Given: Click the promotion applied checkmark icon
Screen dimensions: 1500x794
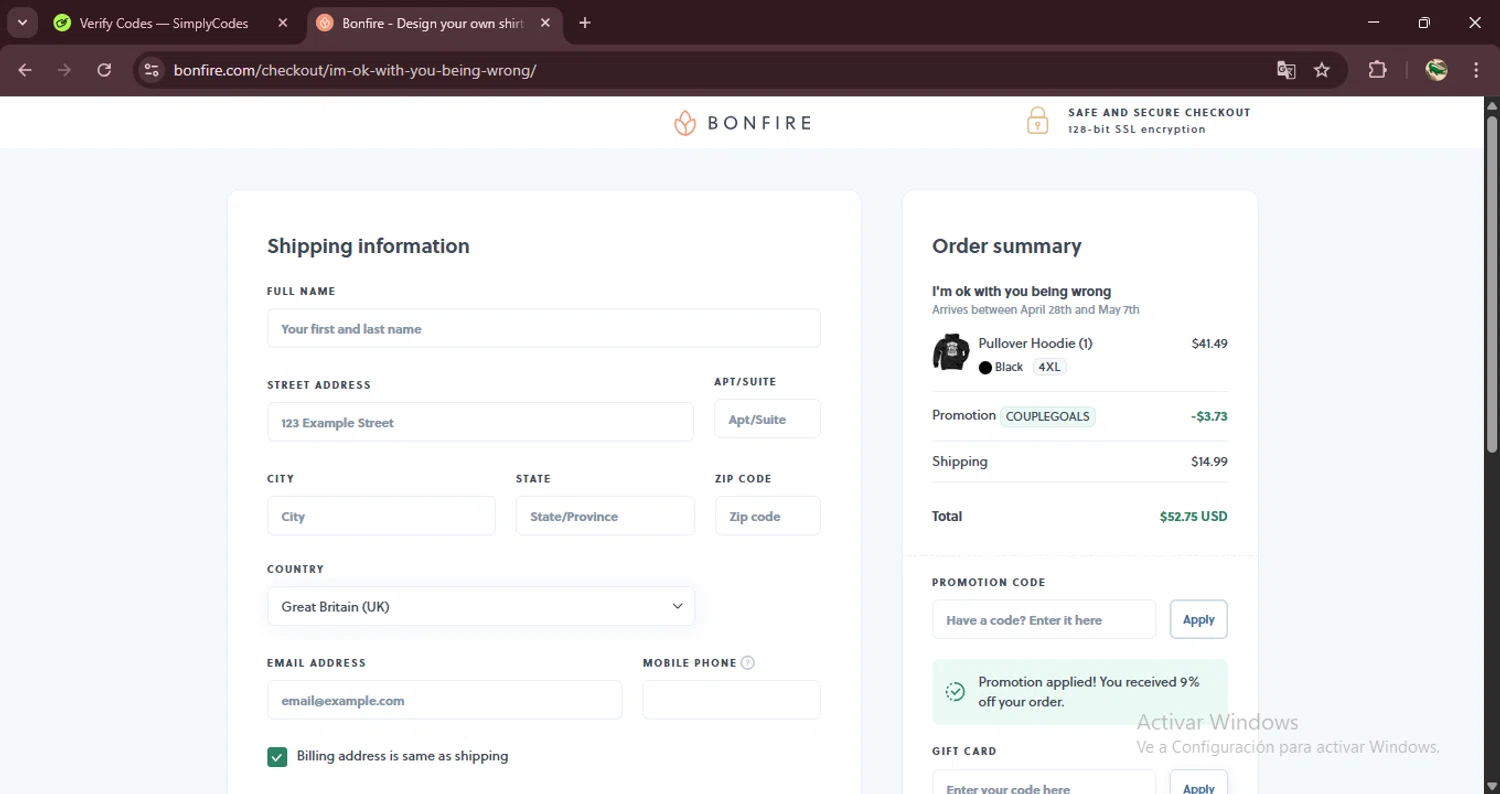Looking at the screenshot, I should (955, 692).
